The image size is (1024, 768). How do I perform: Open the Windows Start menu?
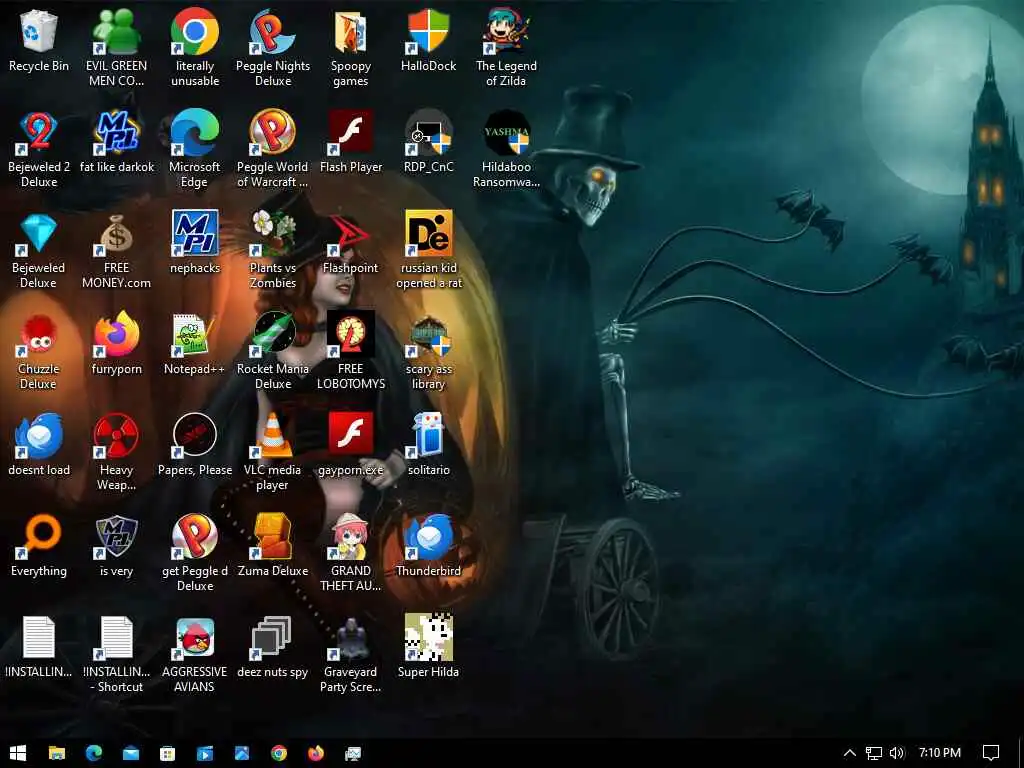pyautogui.click(x=18, y=753)
